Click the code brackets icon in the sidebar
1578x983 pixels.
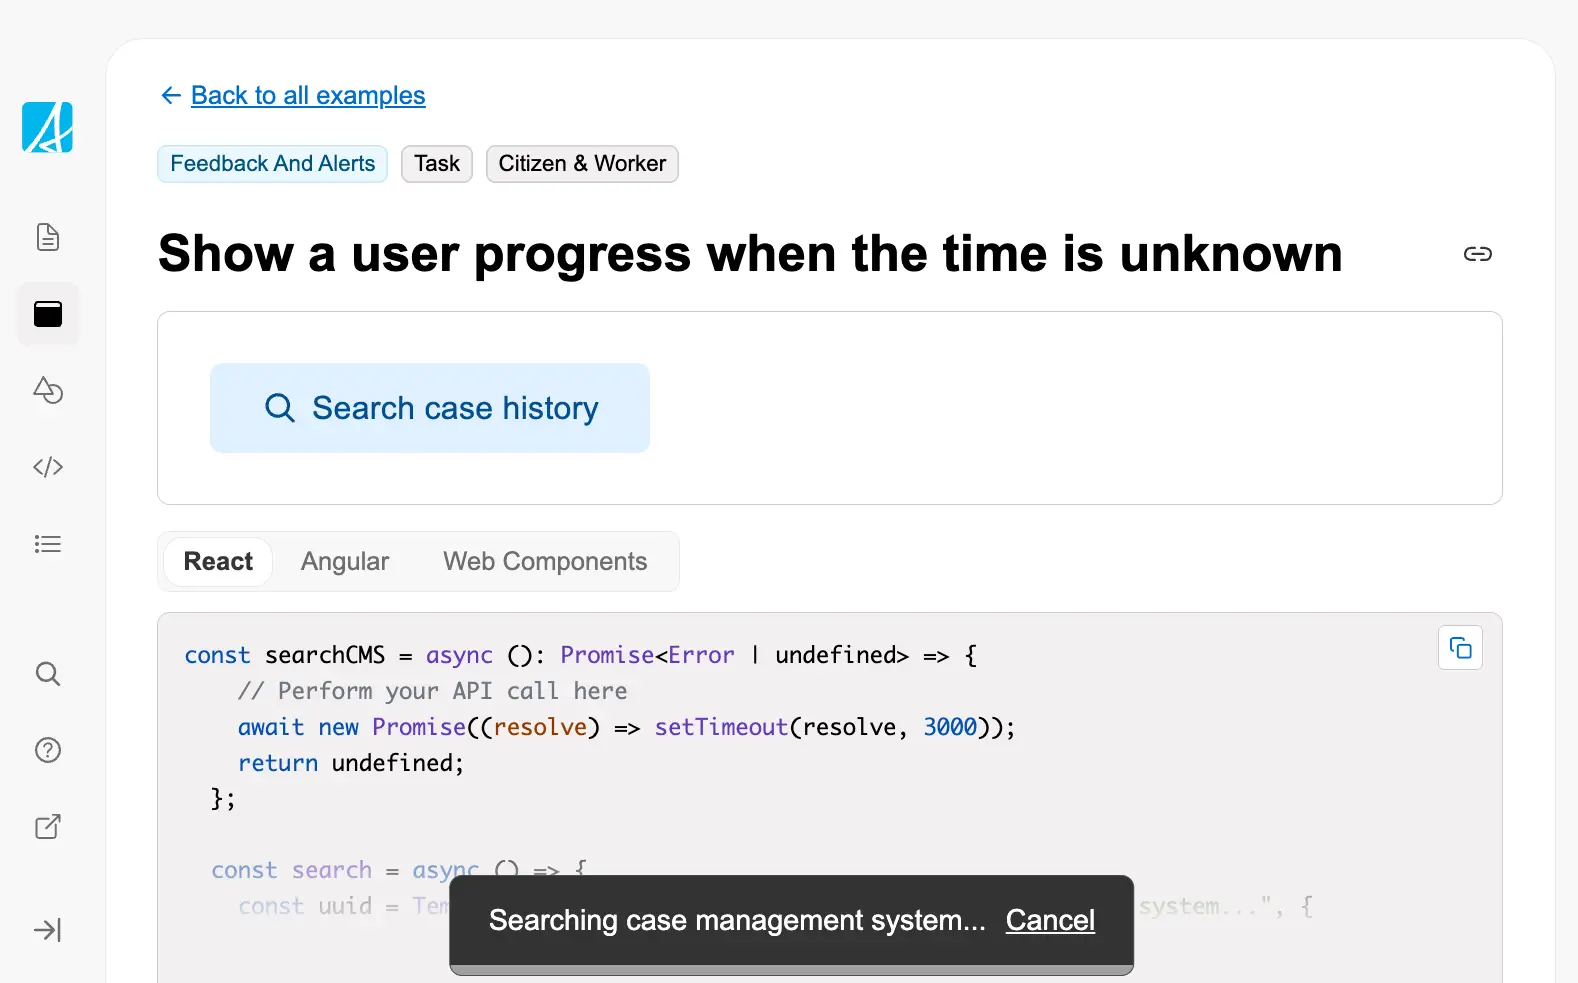coord(48,467)
